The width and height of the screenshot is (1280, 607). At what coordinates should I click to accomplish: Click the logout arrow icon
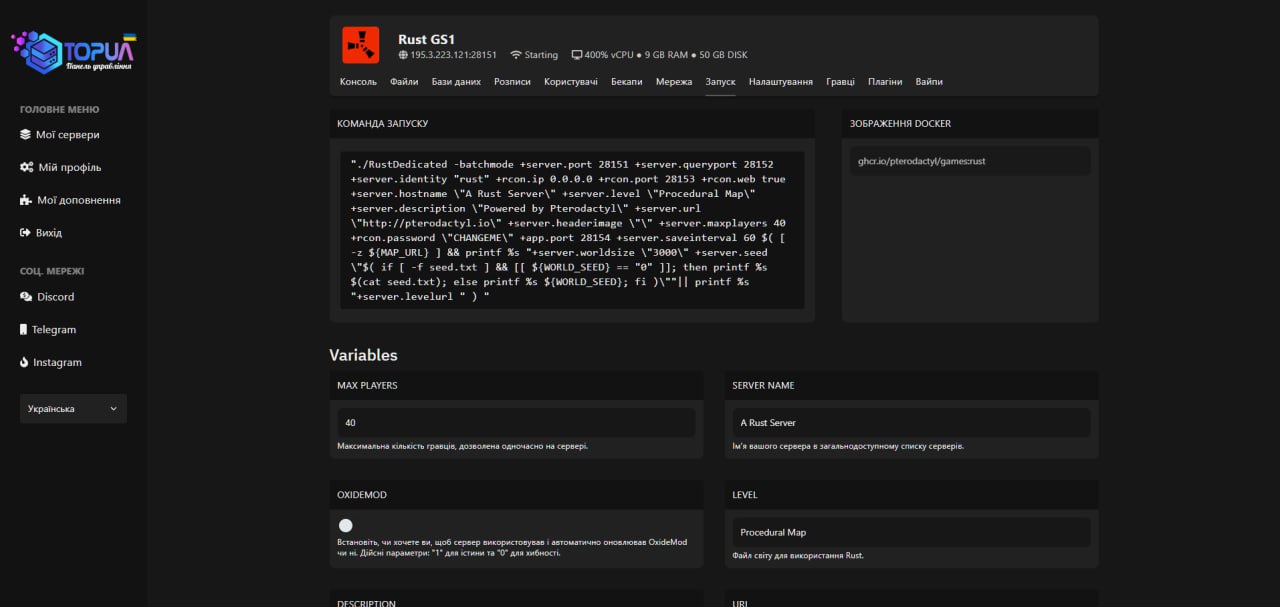(26, 233)
